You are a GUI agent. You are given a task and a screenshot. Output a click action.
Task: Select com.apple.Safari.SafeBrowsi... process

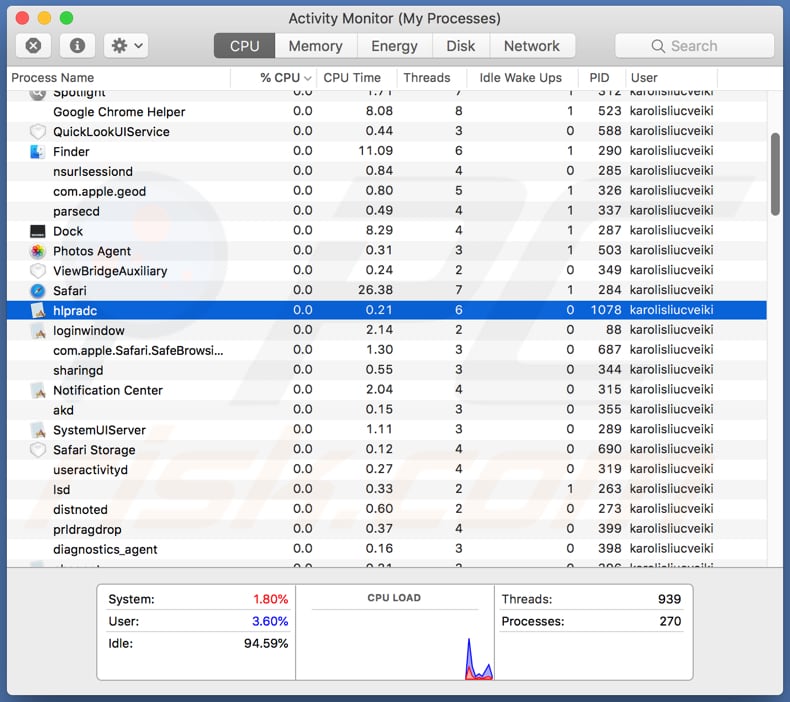click(387, 350)
